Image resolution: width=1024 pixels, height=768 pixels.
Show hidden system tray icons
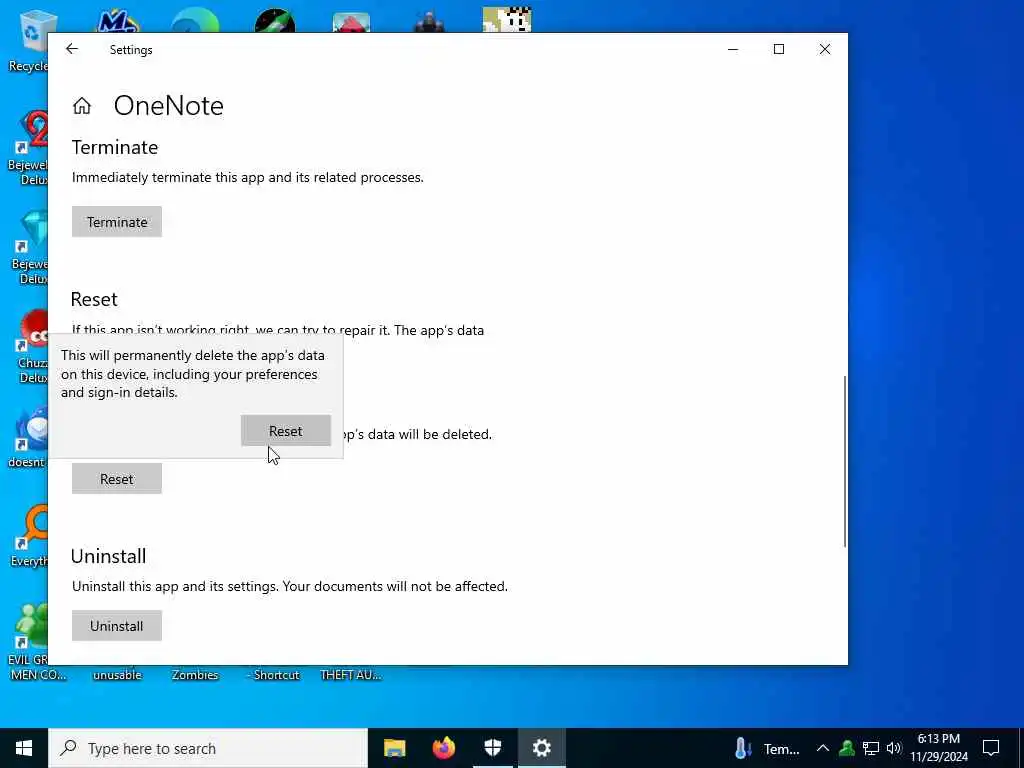coord(823,748)
